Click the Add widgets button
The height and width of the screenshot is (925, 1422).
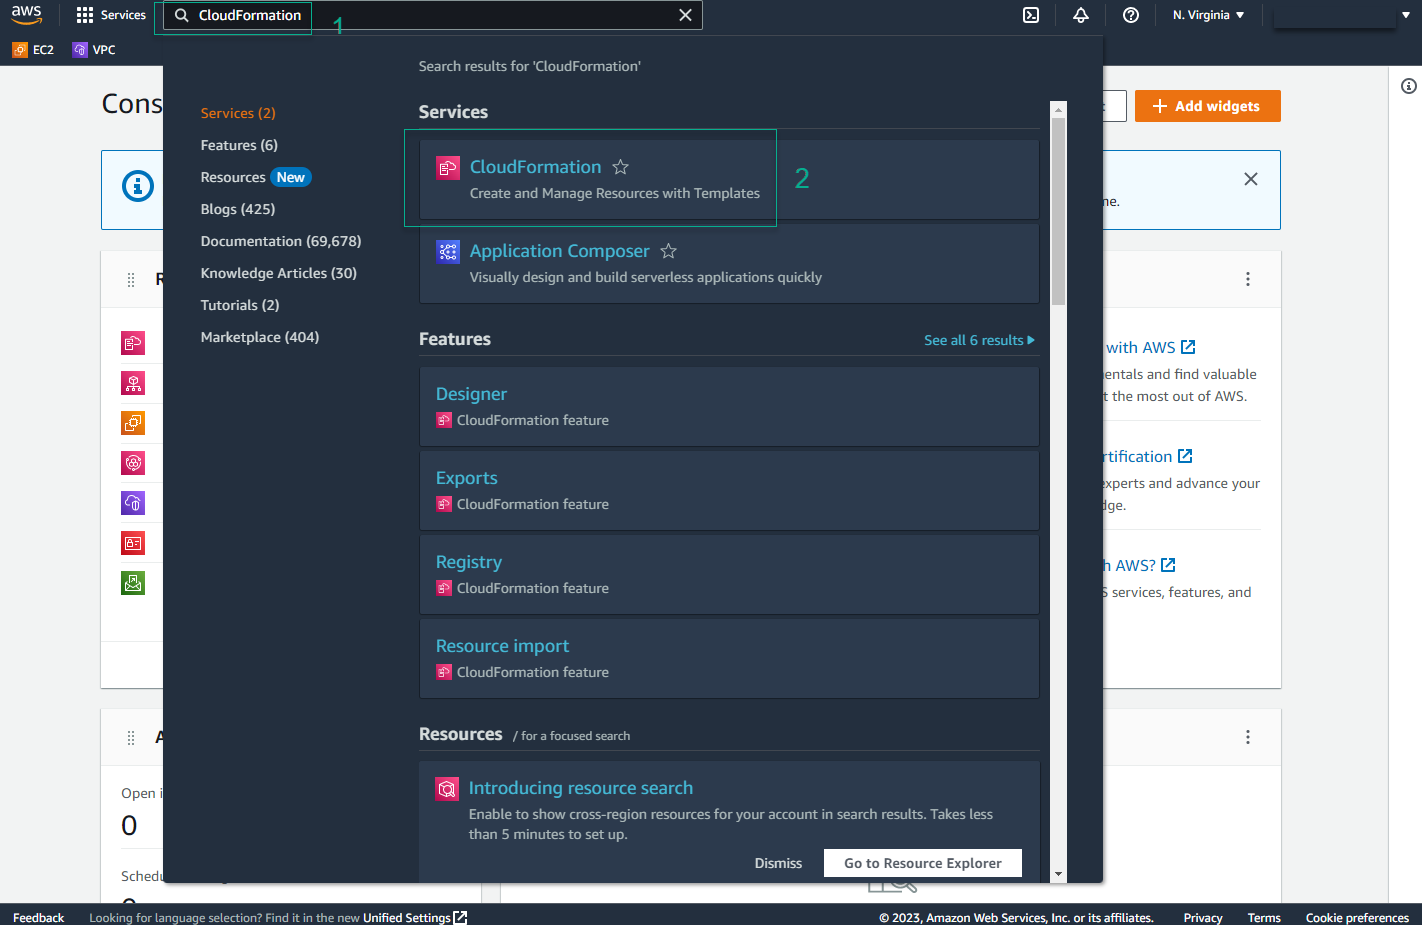[x=1208, y=106]
